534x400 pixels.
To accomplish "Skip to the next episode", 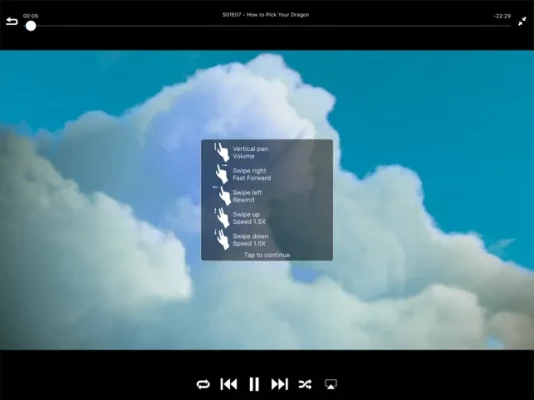I will (x=280, y=384).
